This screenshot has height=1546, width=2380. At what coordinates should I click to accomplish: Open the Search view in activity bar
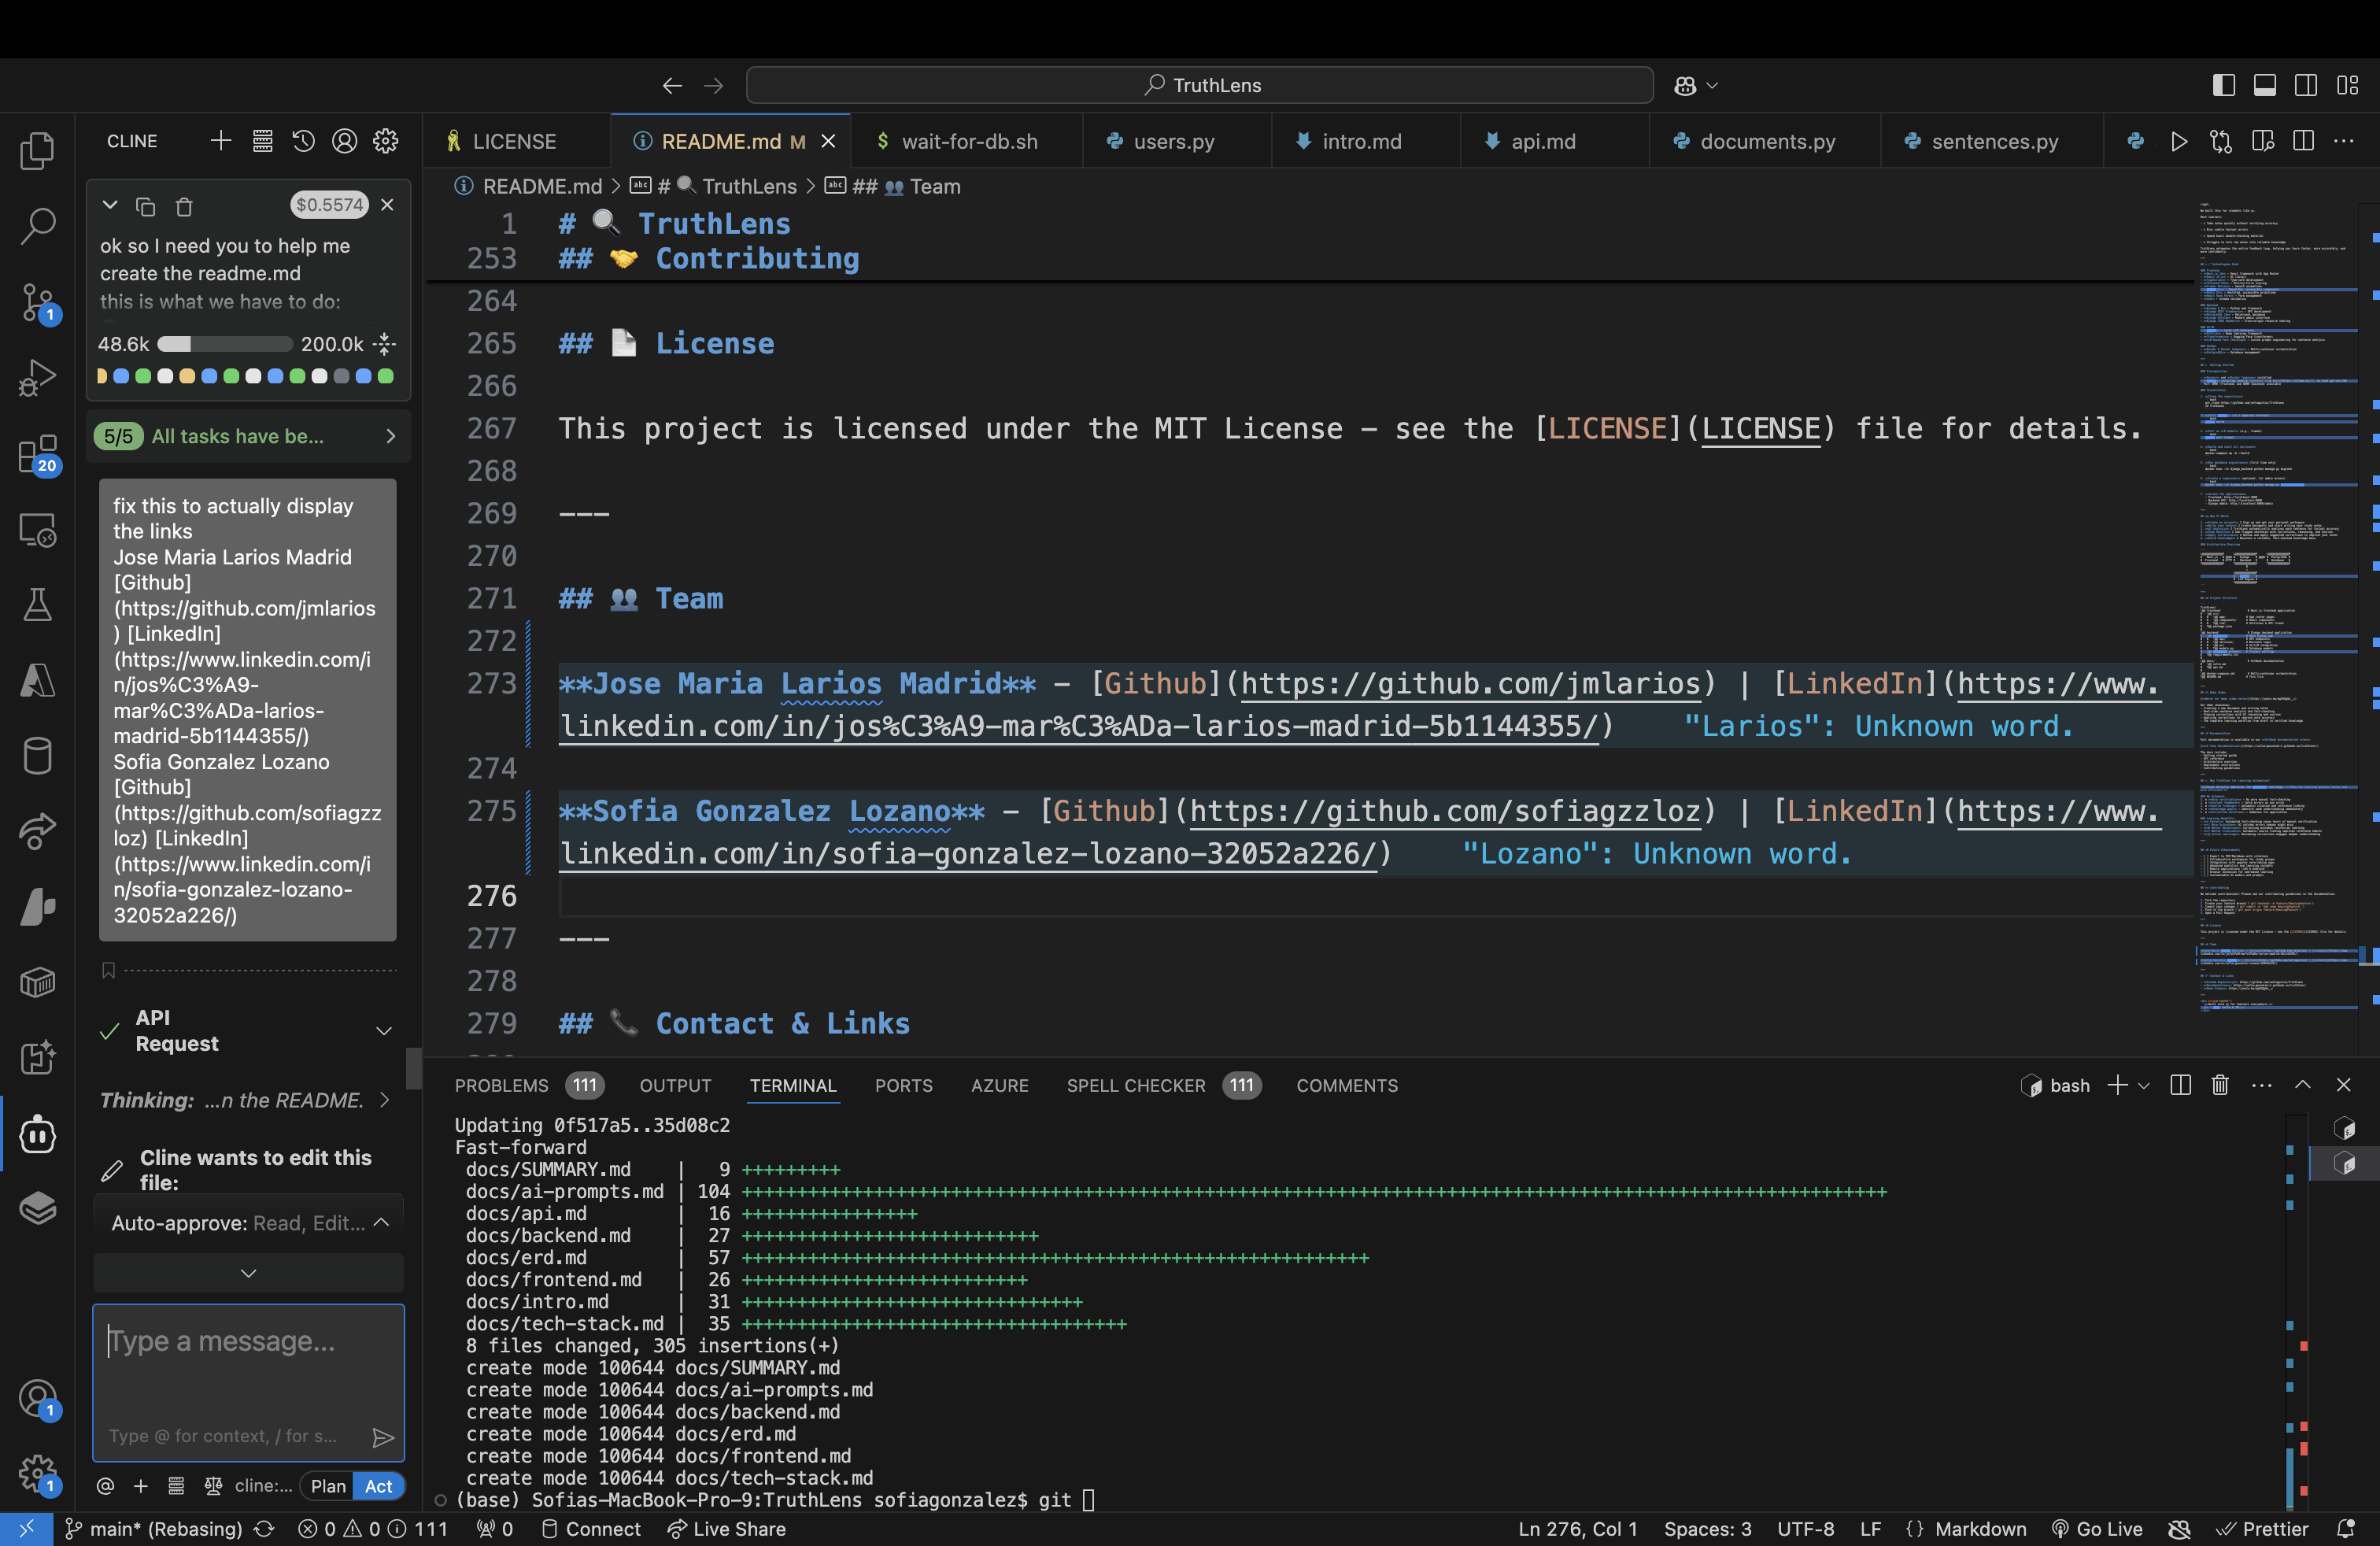click(38, 225)
